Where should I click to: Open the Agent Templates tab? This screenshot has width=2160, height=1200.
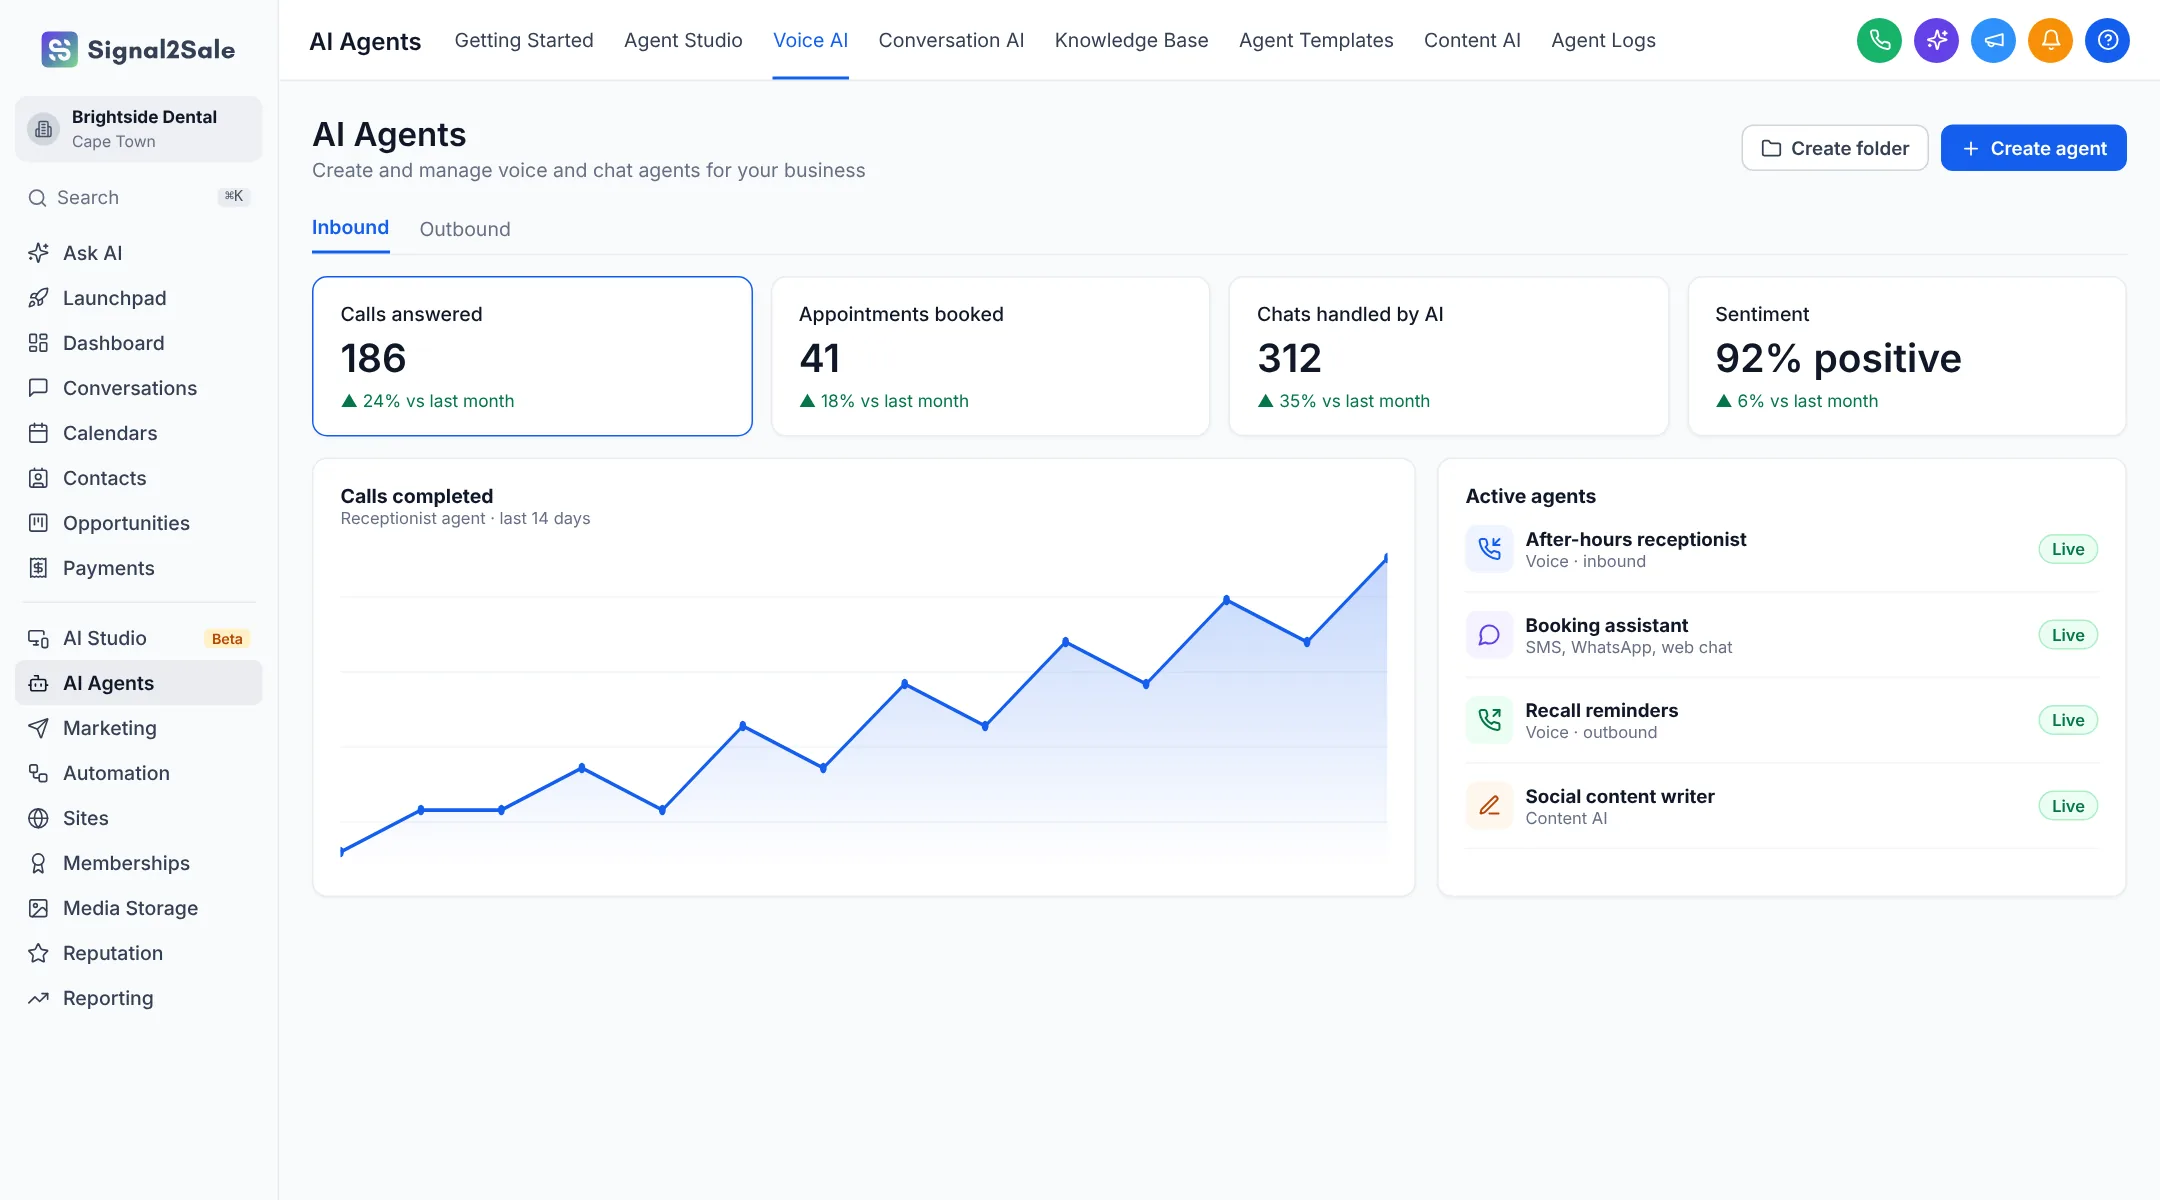[x=1316, y=40]
